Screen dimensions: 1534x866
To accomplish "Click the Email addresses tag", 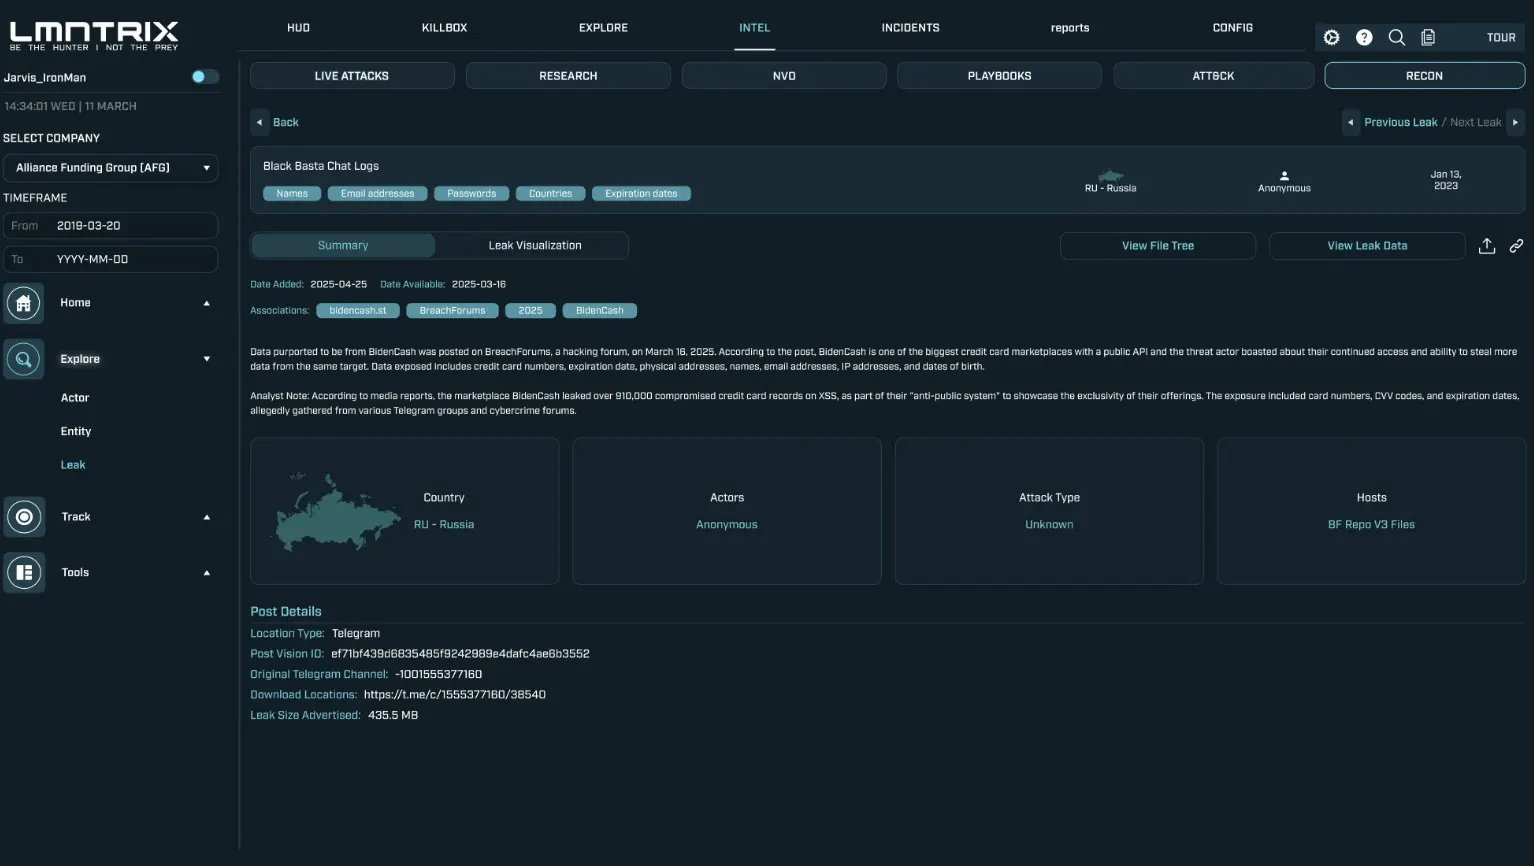I will (378, 194).
